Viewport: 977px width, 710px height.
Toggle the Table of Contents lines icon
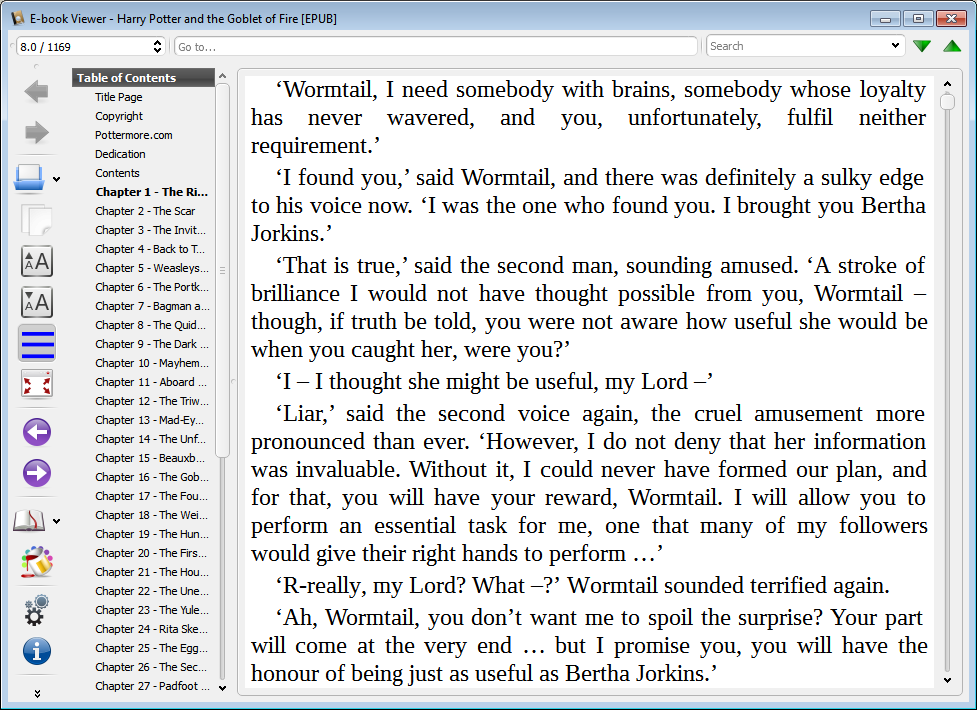[37, 343]
